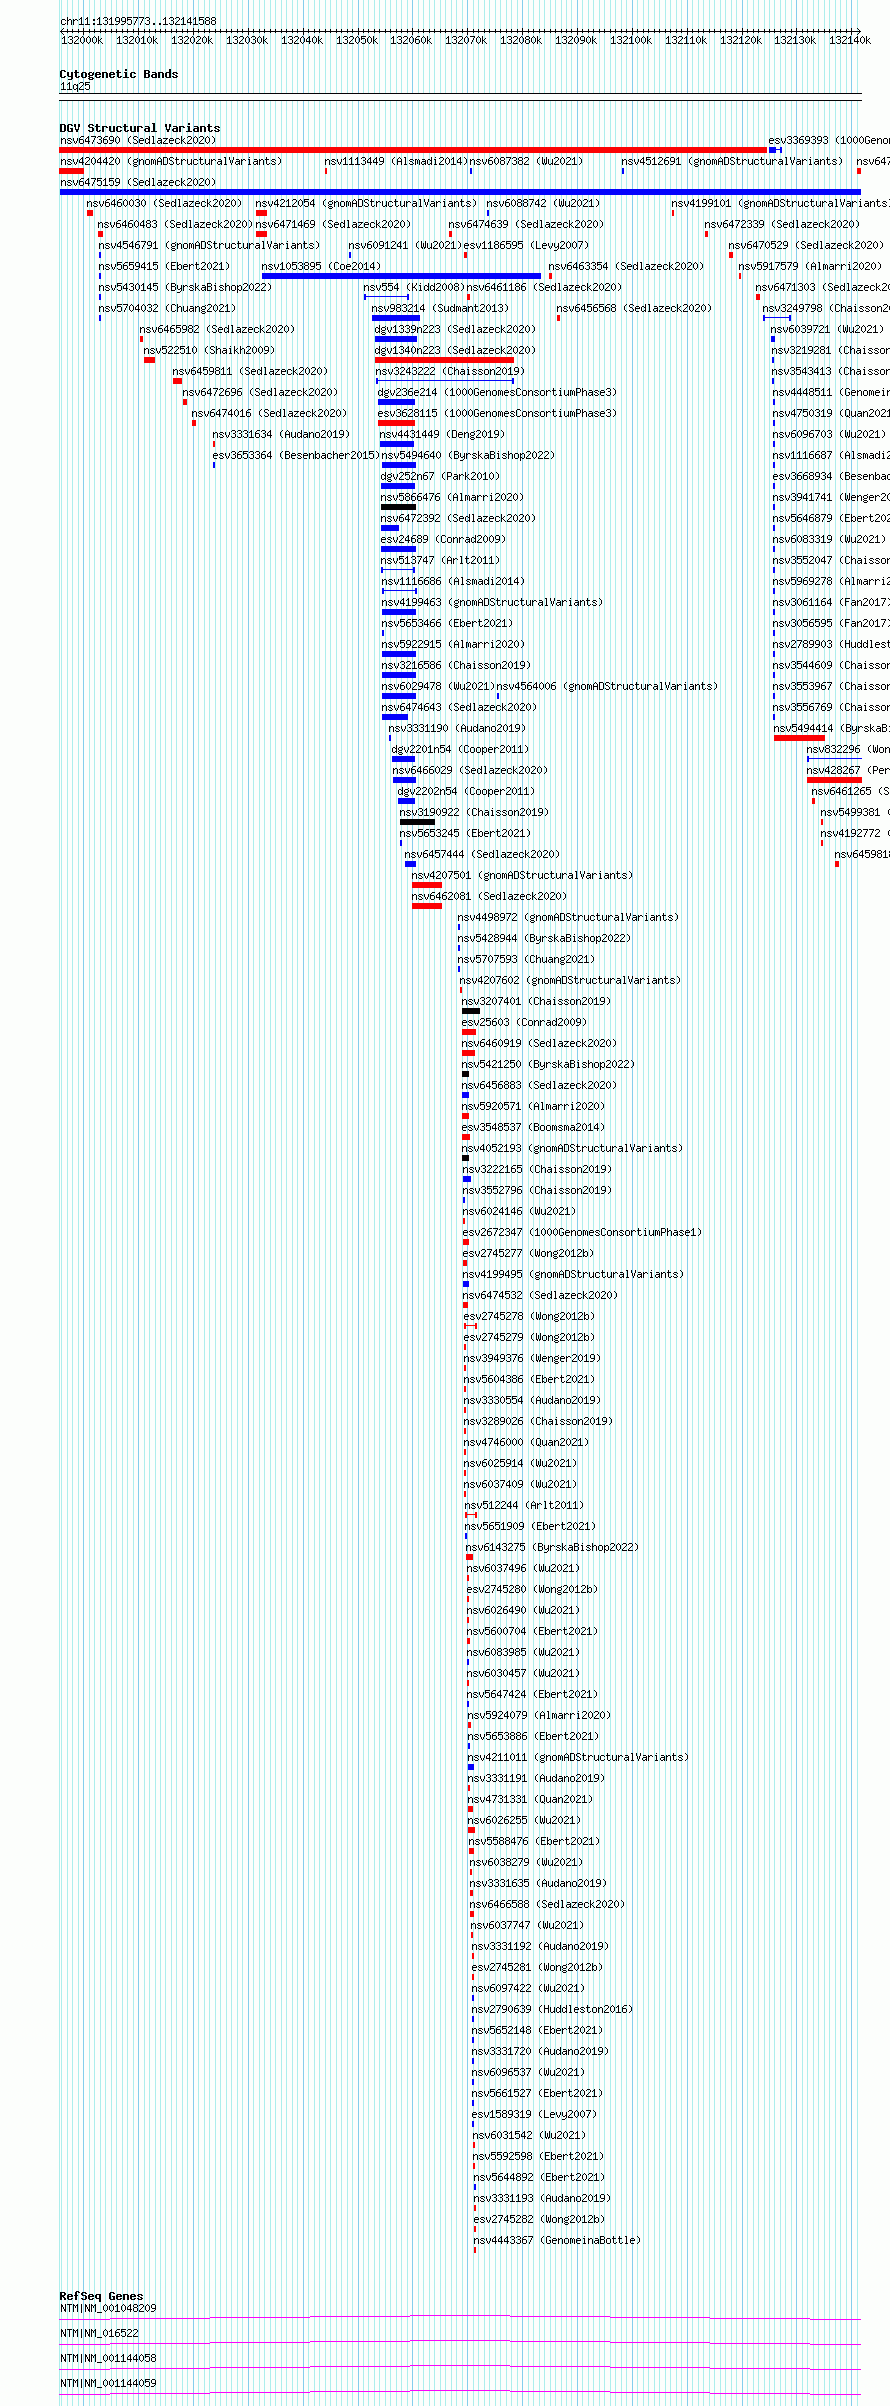Open variant nsv554 (Kidd2008)

click(413, 287)
